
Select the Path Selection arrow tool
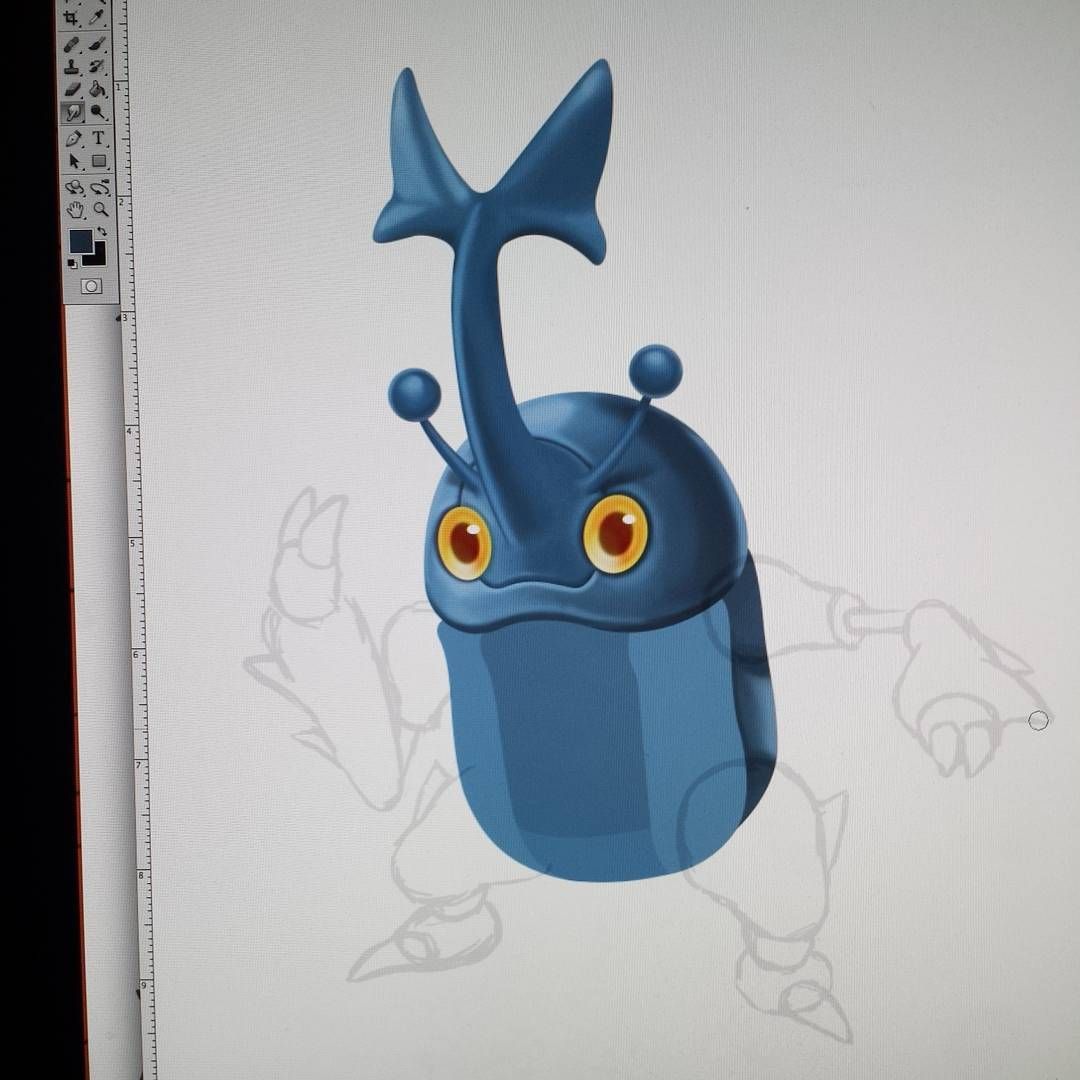74,162
